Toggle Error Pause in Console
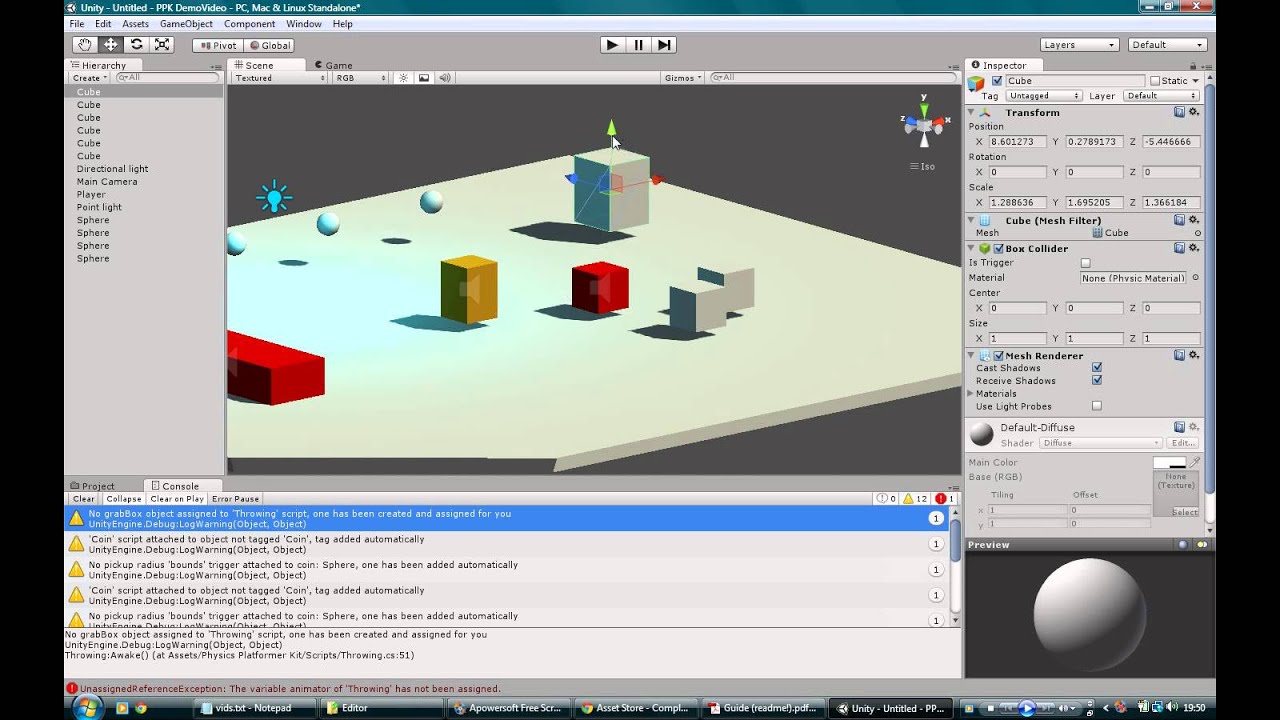The image size is (1280, 720). [236, 498]
